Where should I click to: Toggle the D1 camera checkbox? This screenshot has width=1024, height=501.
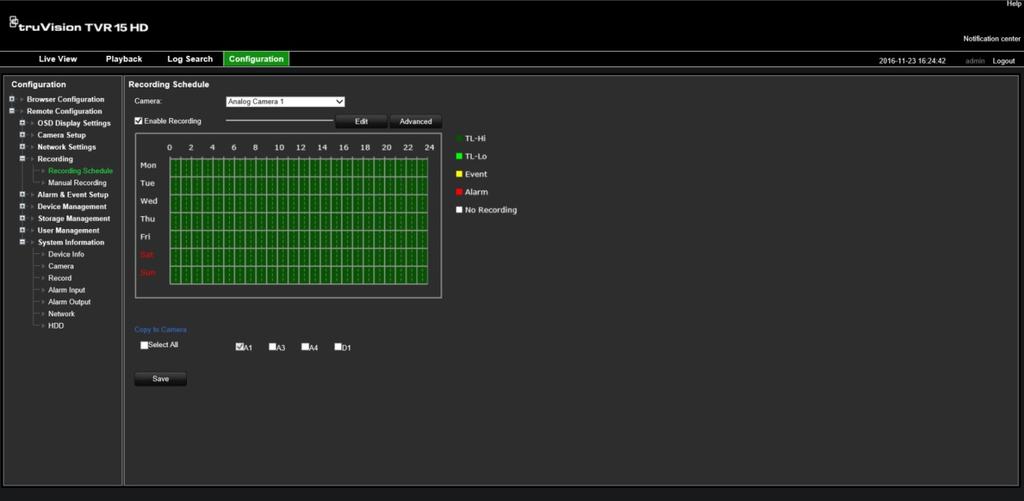point(338,347)
